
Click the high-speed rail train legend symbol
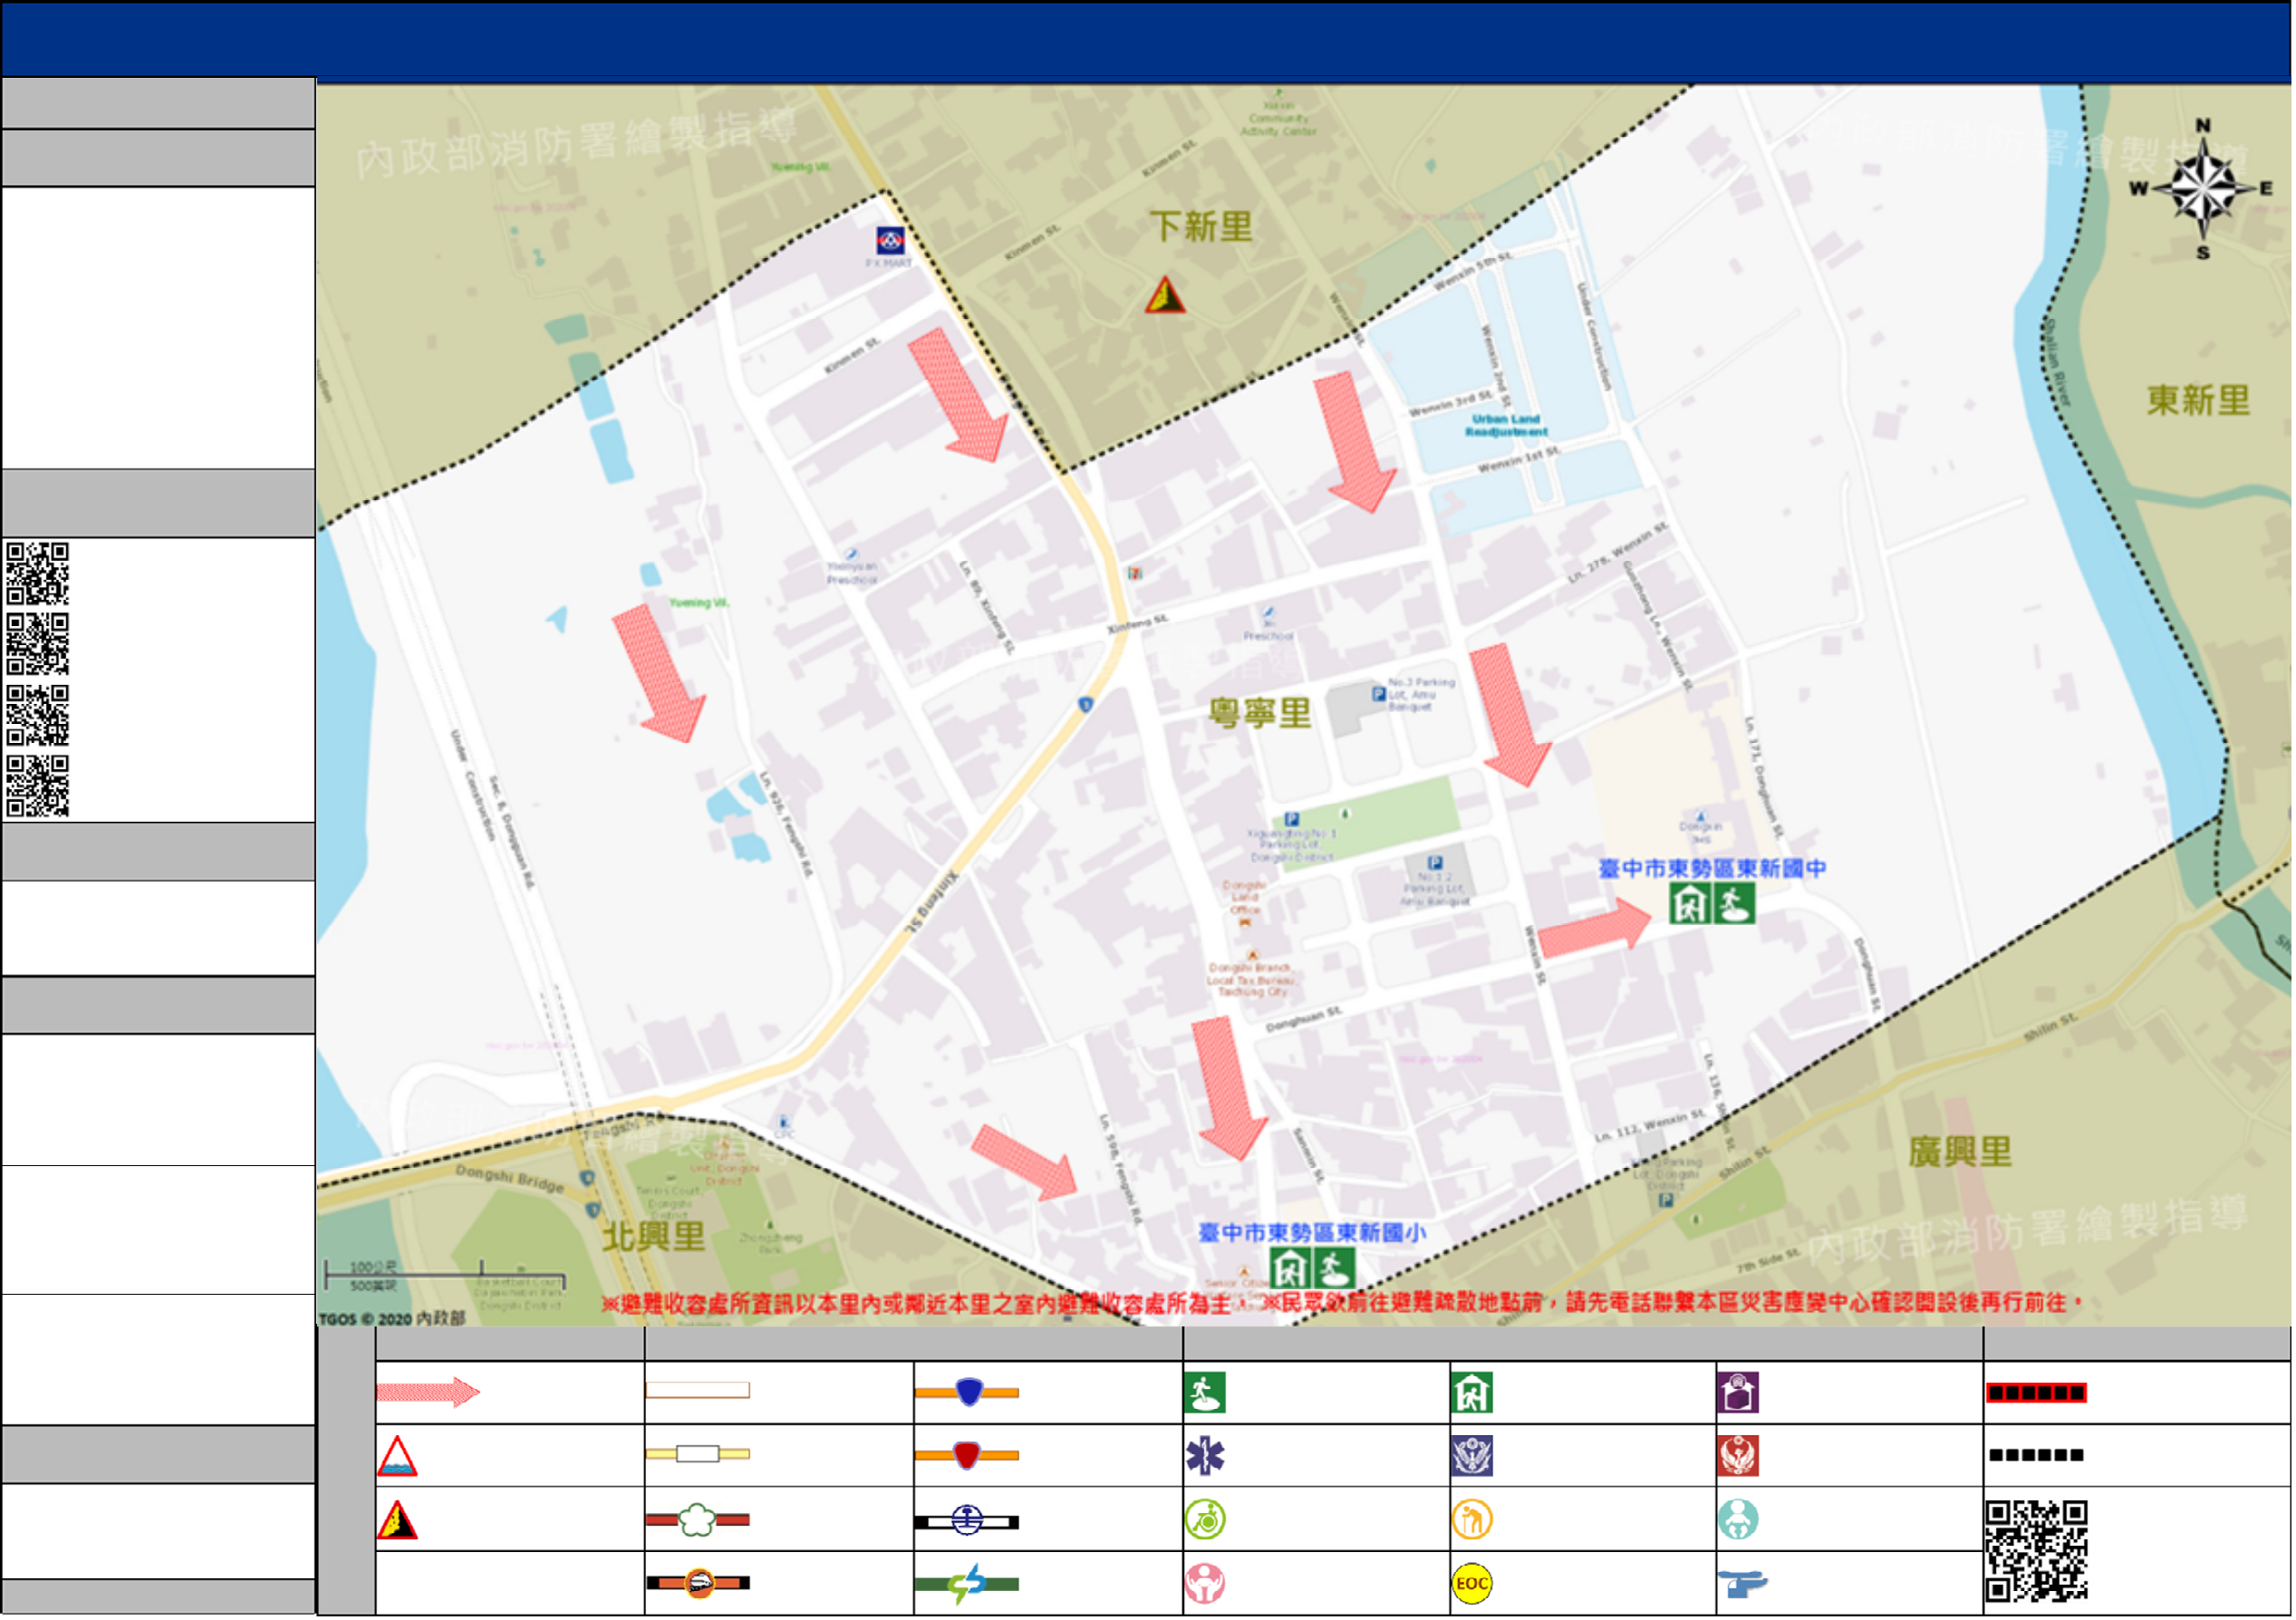[699, 1585]
